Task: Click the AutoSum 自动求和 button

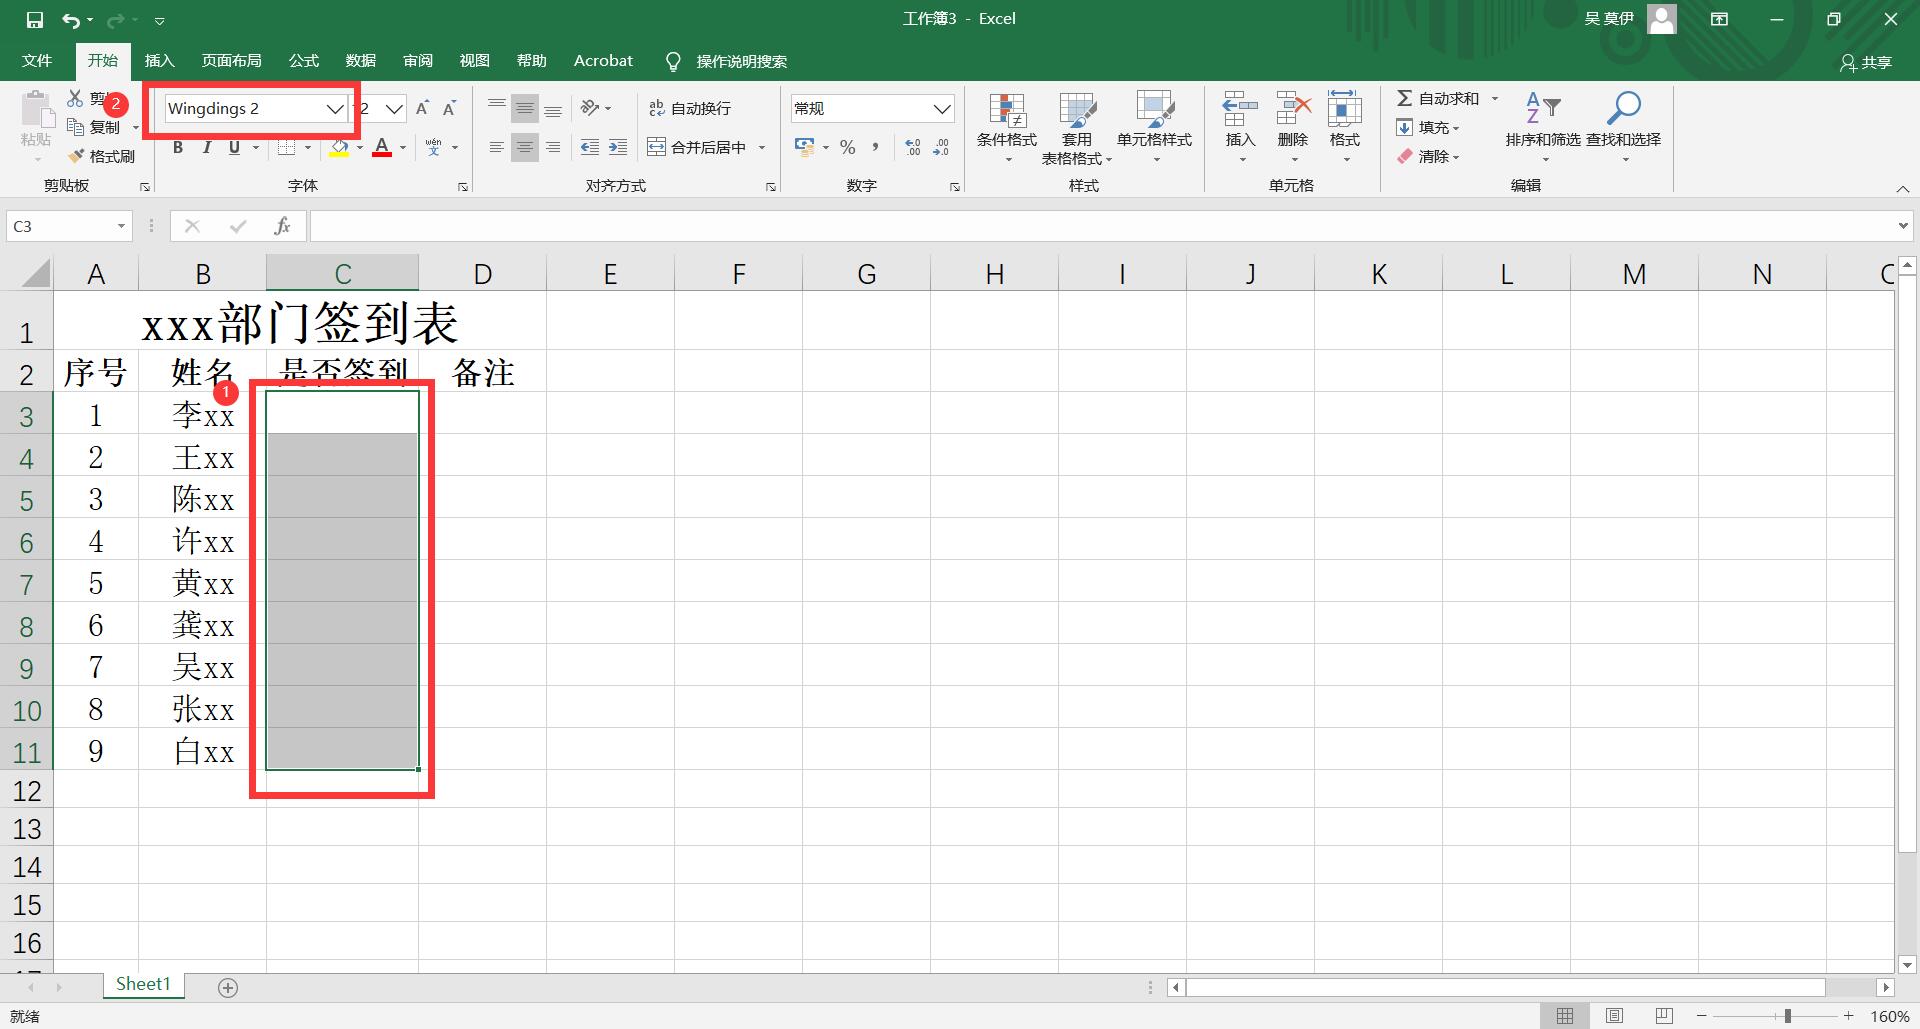Action: click(1438, 98)
